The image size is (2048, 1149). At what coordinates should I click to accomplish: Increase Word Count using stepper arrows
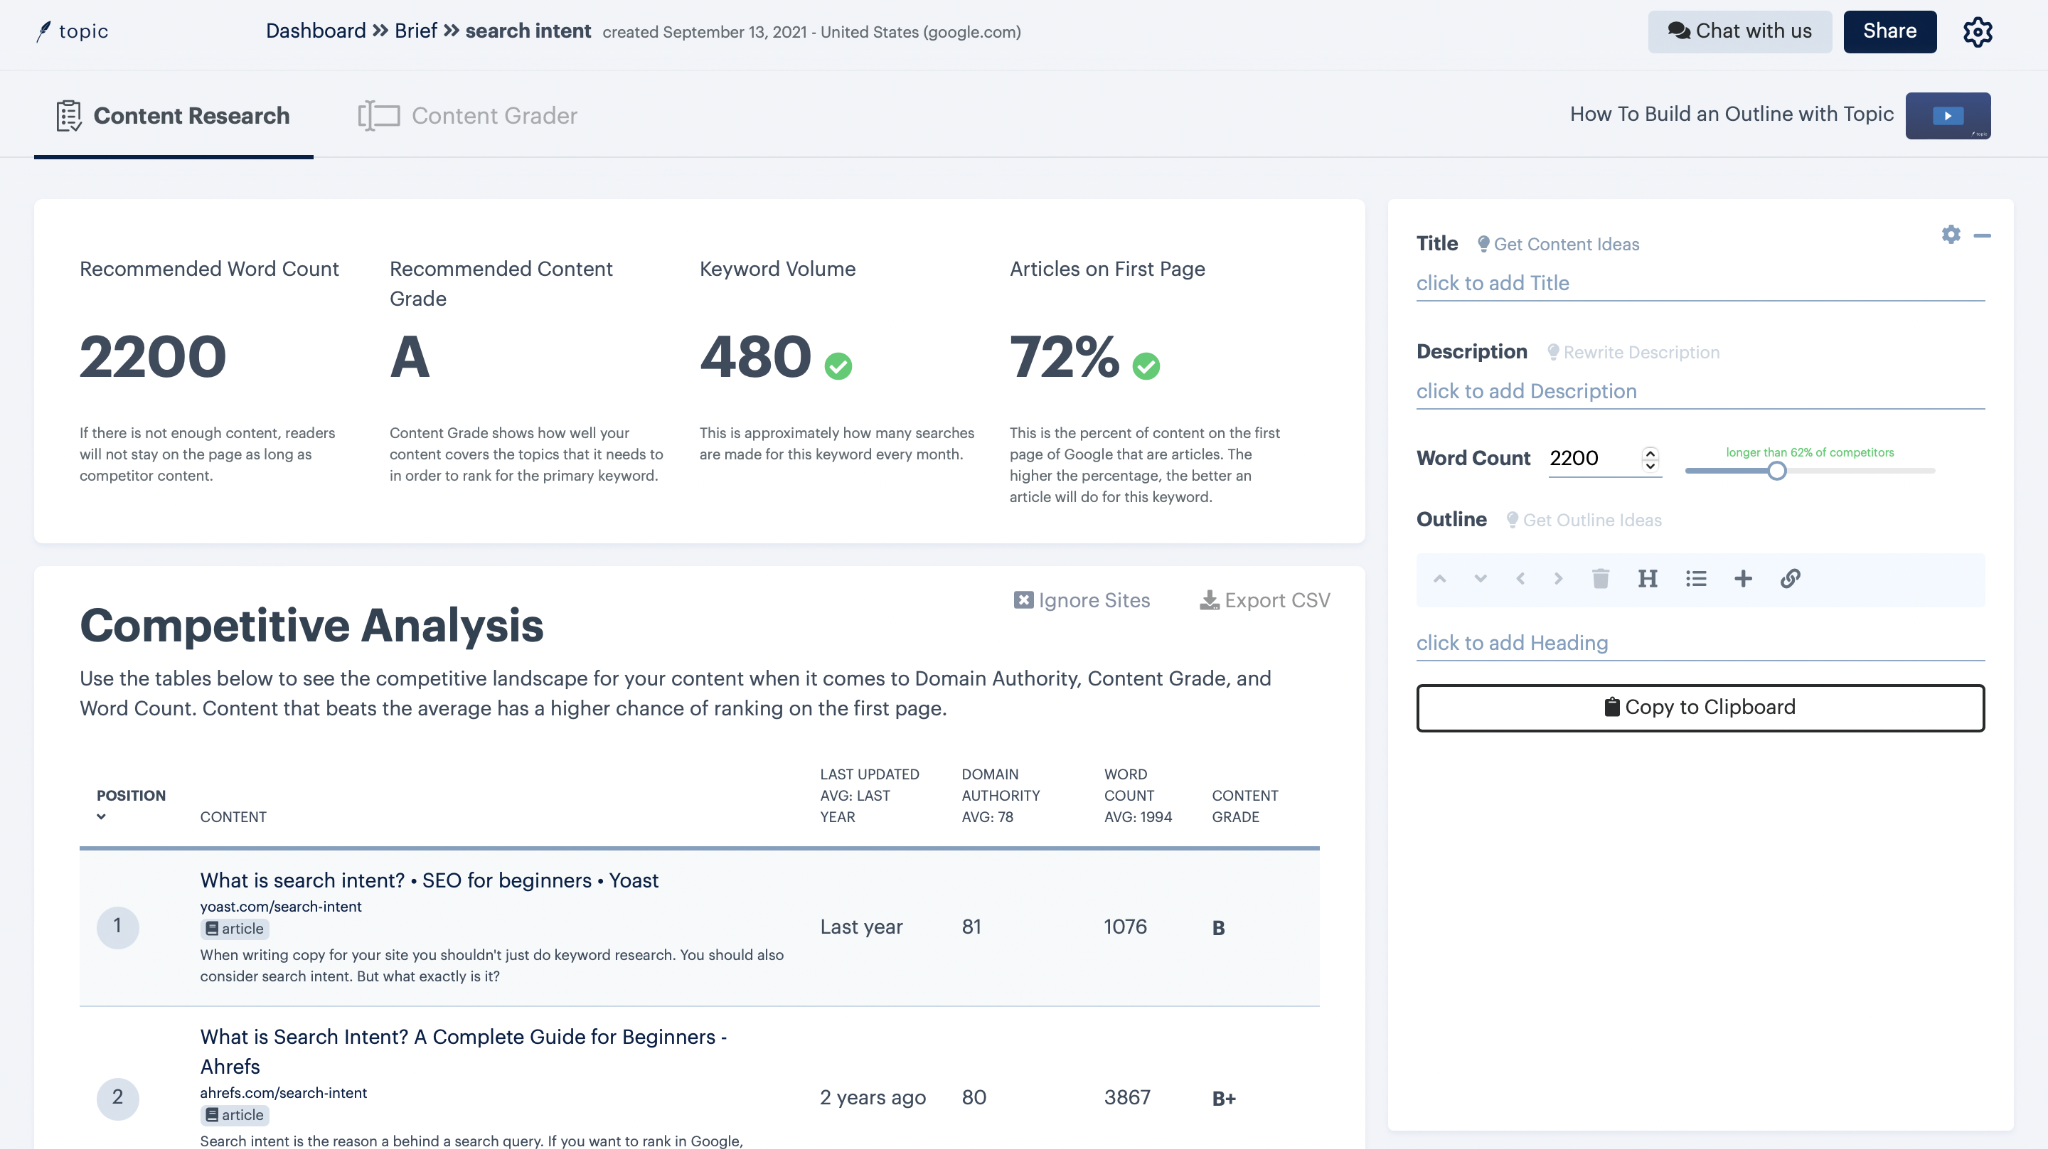1650,452
